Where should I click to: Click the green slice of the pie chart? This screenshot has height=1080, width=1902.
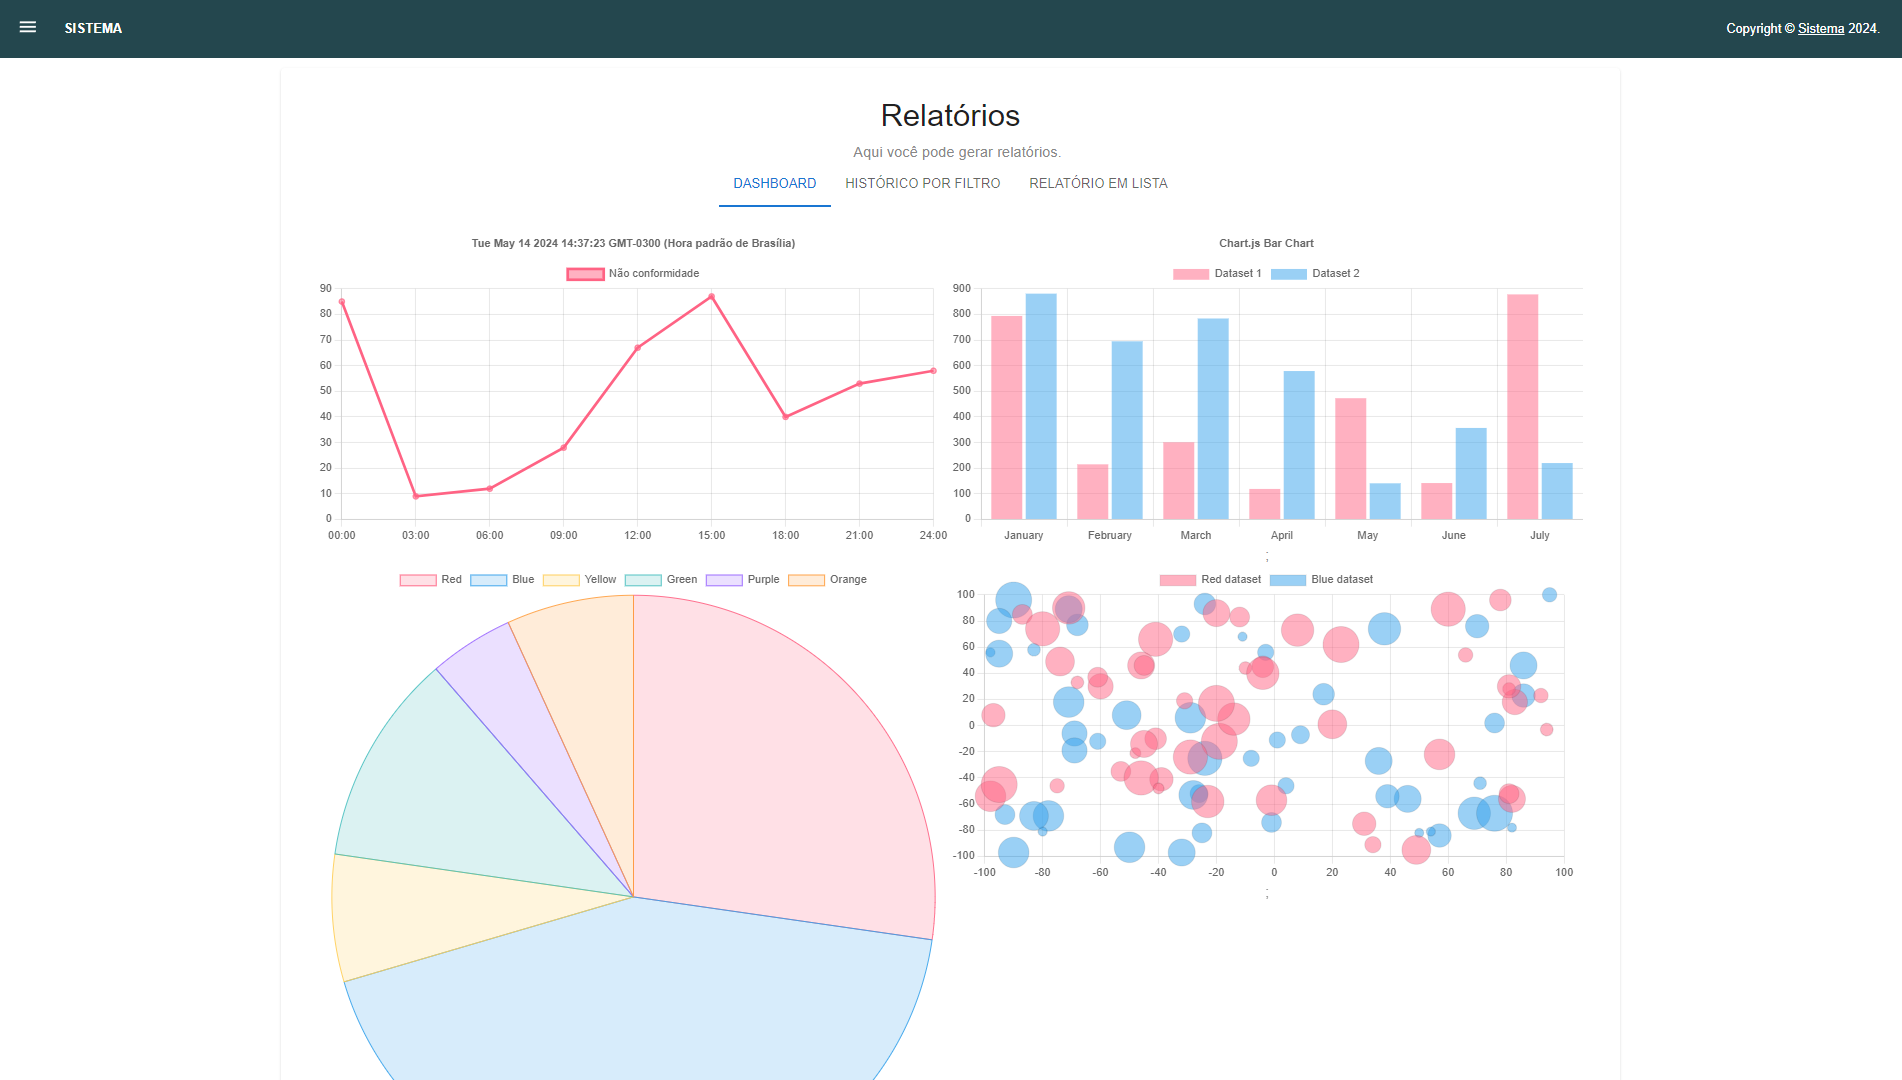[x=450, y=790]
